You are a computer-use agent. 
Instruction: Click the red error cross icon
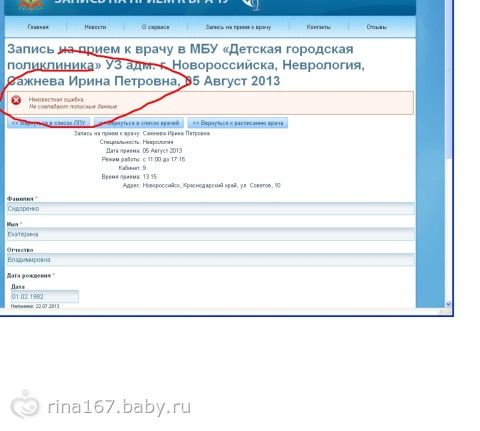[x=16, y=100]
